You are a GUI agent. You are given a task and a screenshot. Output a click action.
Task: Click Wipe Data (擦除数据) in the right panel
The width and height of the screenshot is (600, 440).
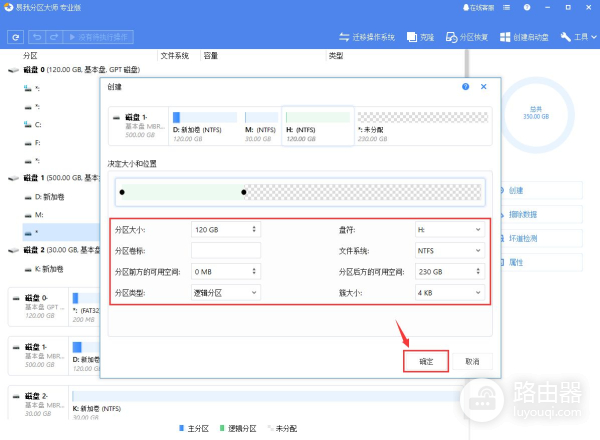click(x=541, y=215)
